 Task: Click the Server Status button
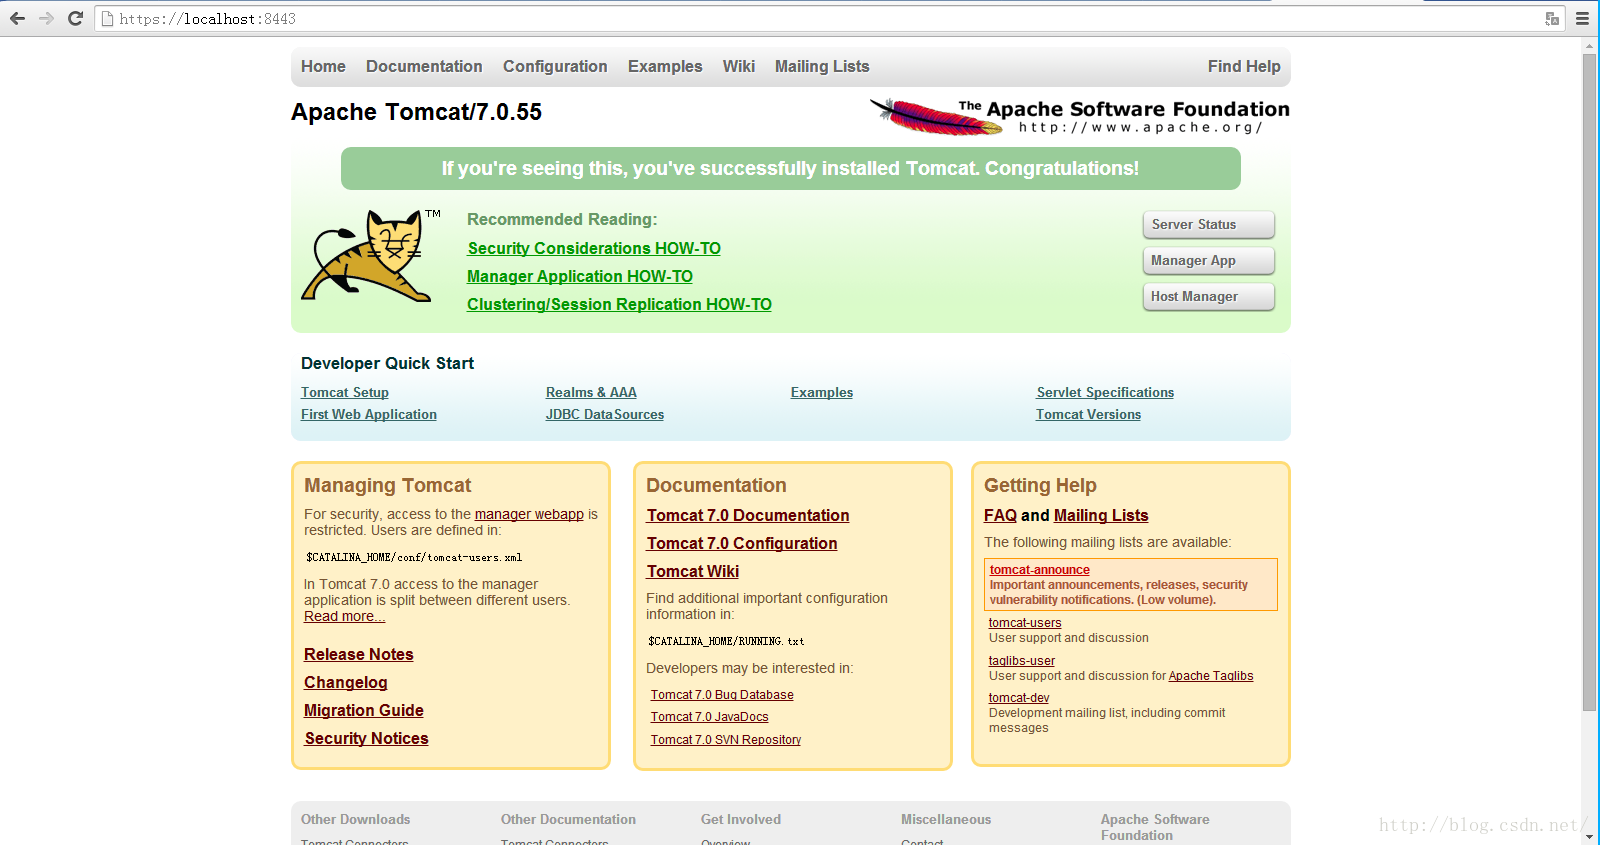[1208, 224]
